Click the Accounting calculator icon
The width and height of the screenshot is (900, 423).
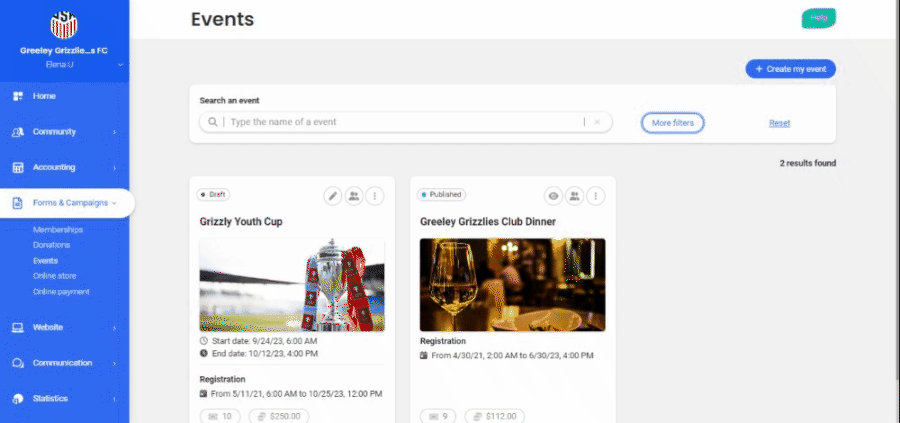18,168
